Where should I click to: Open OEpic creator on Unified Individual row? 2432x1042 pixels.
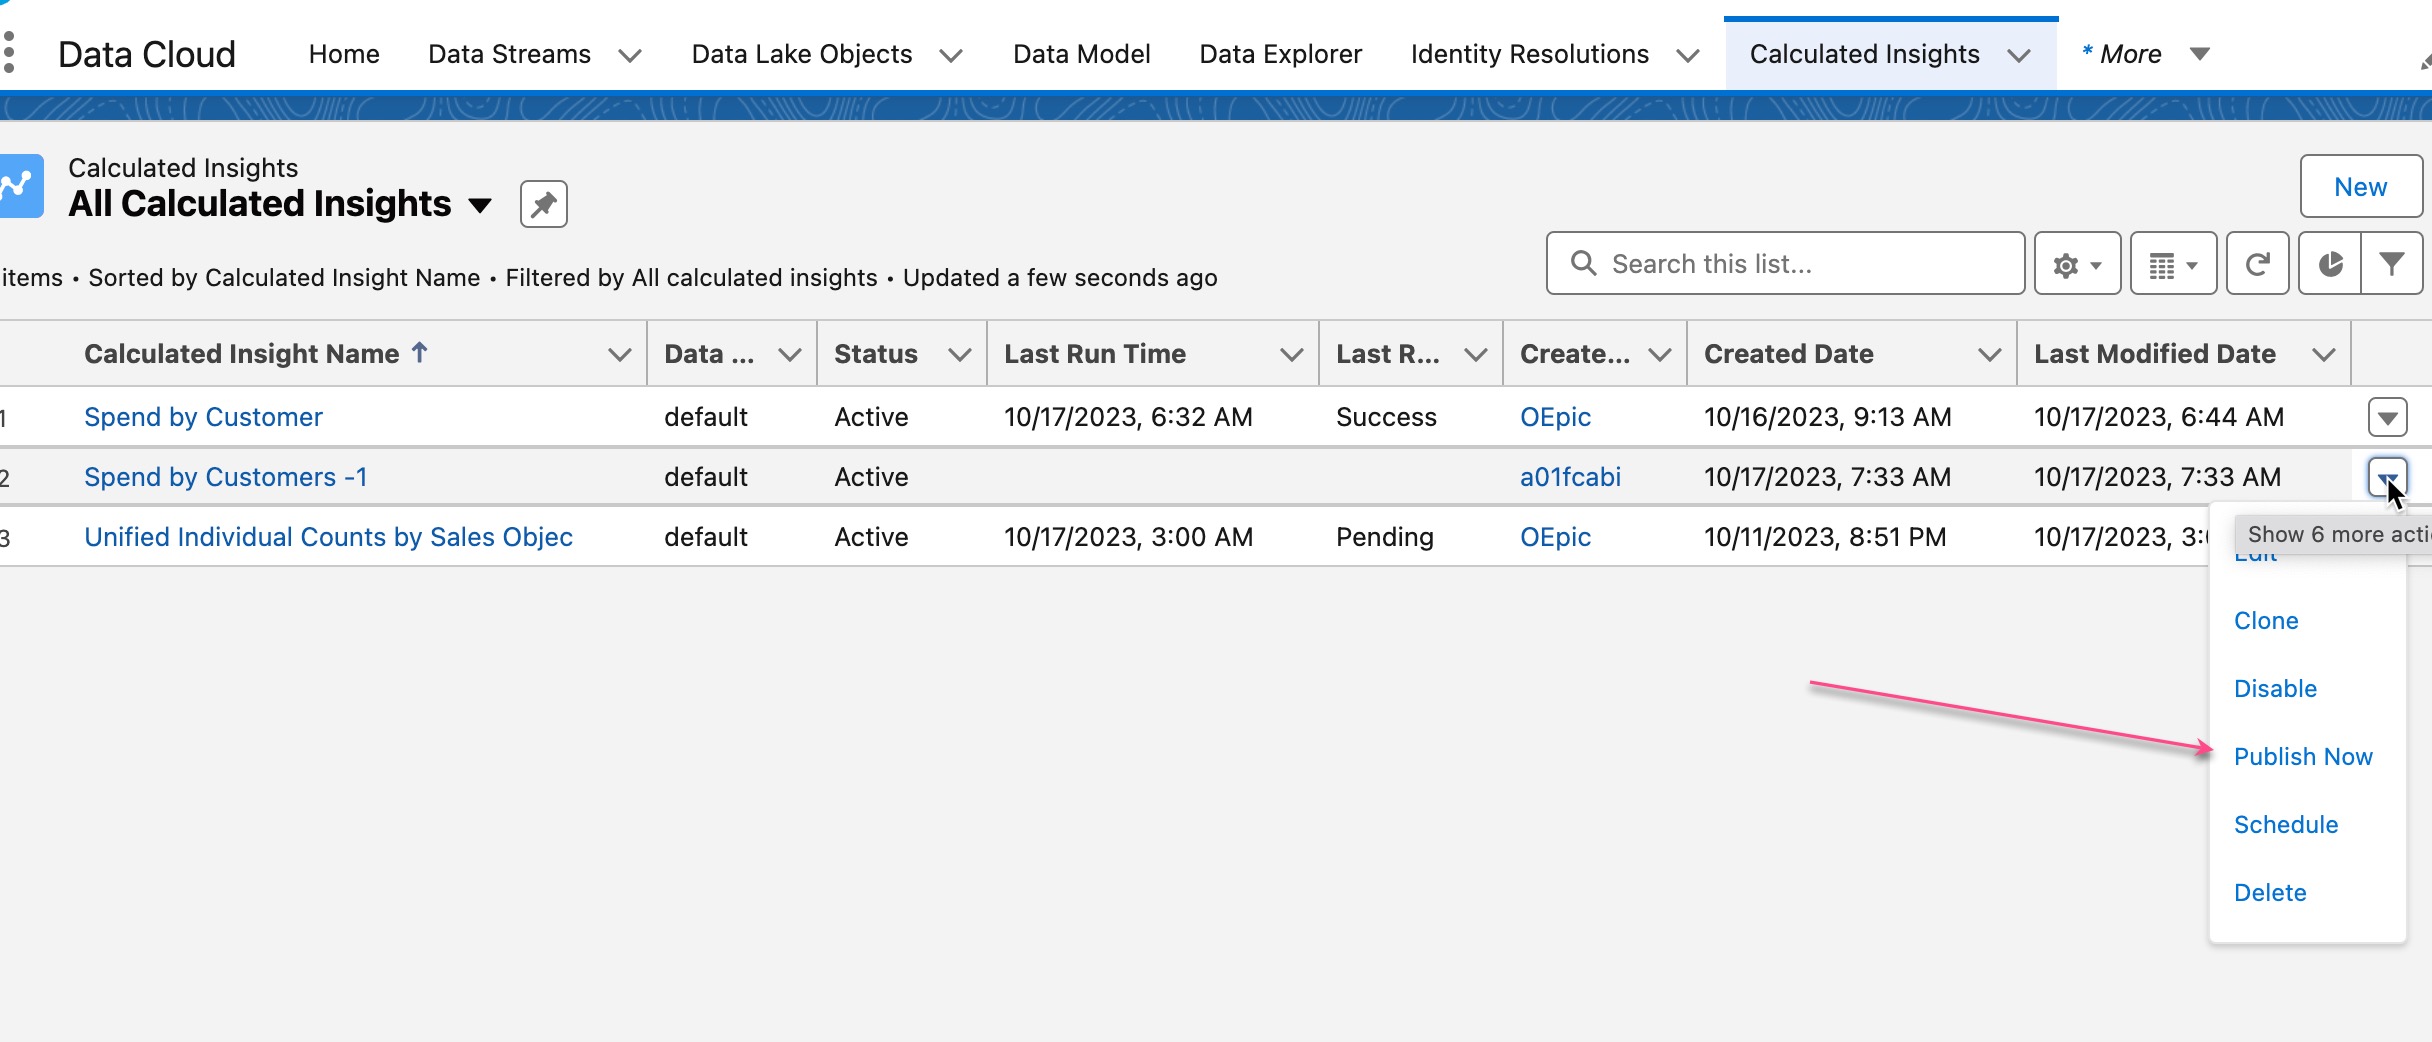tap(1555, 537)
